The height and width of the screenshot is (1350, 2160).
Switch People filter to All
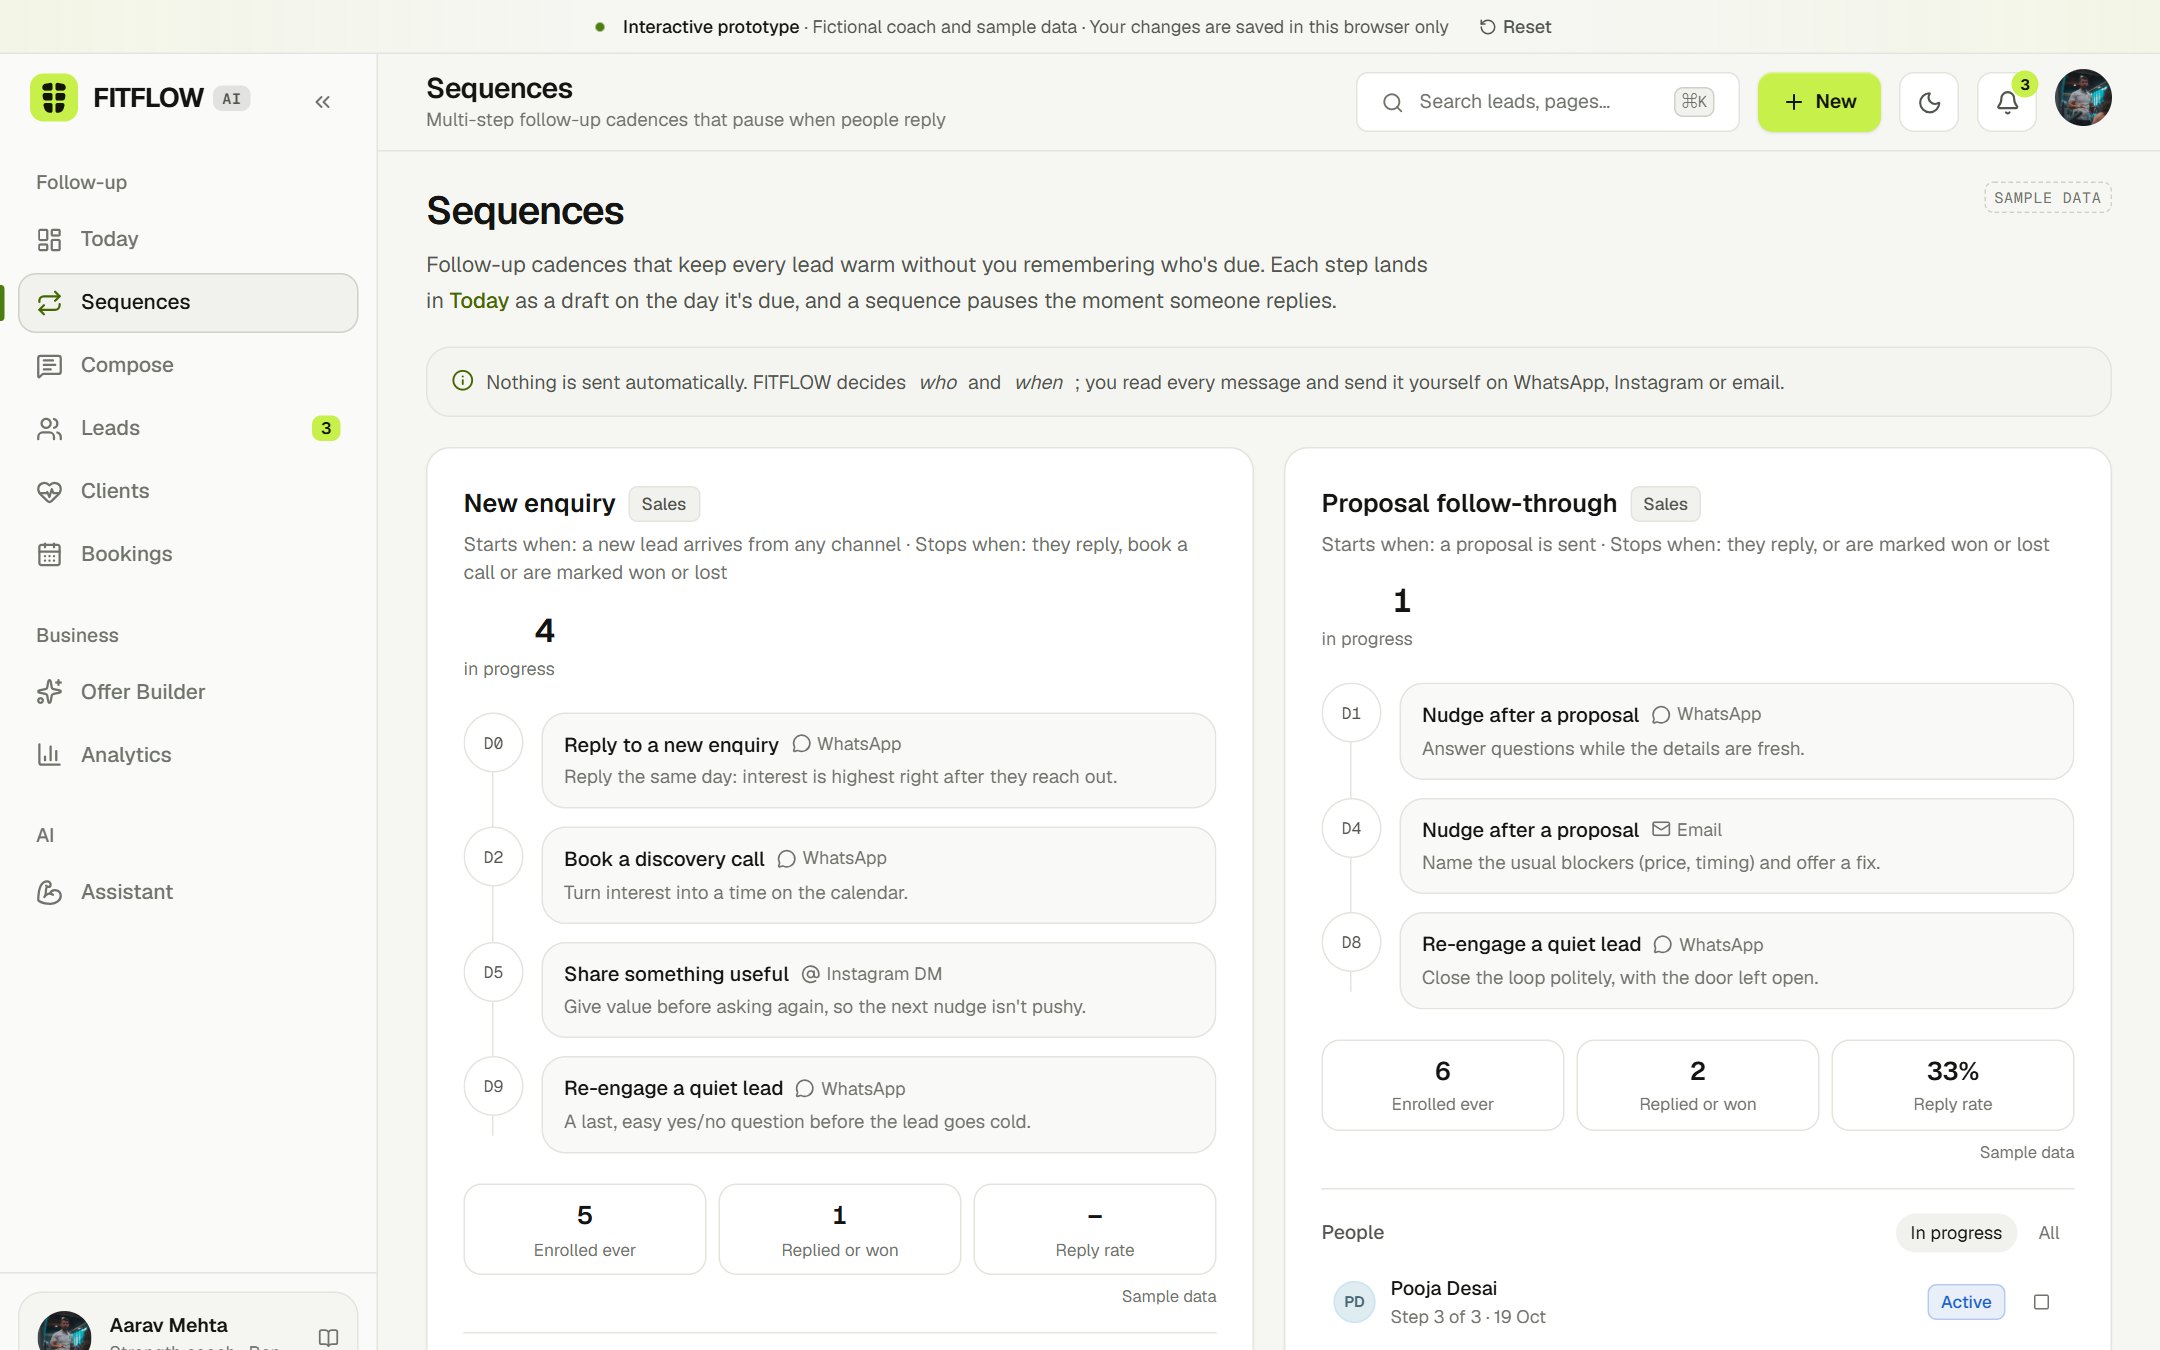pyautogui.click(x=2048, y=1233)
